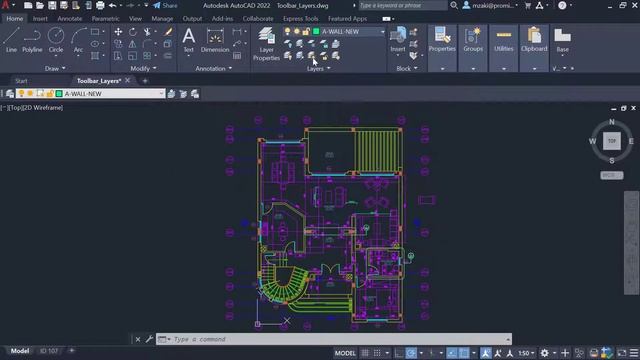640x360 pixels.
Task: Click the WCS button below ViewCube
Action: [x=611, y=175]
